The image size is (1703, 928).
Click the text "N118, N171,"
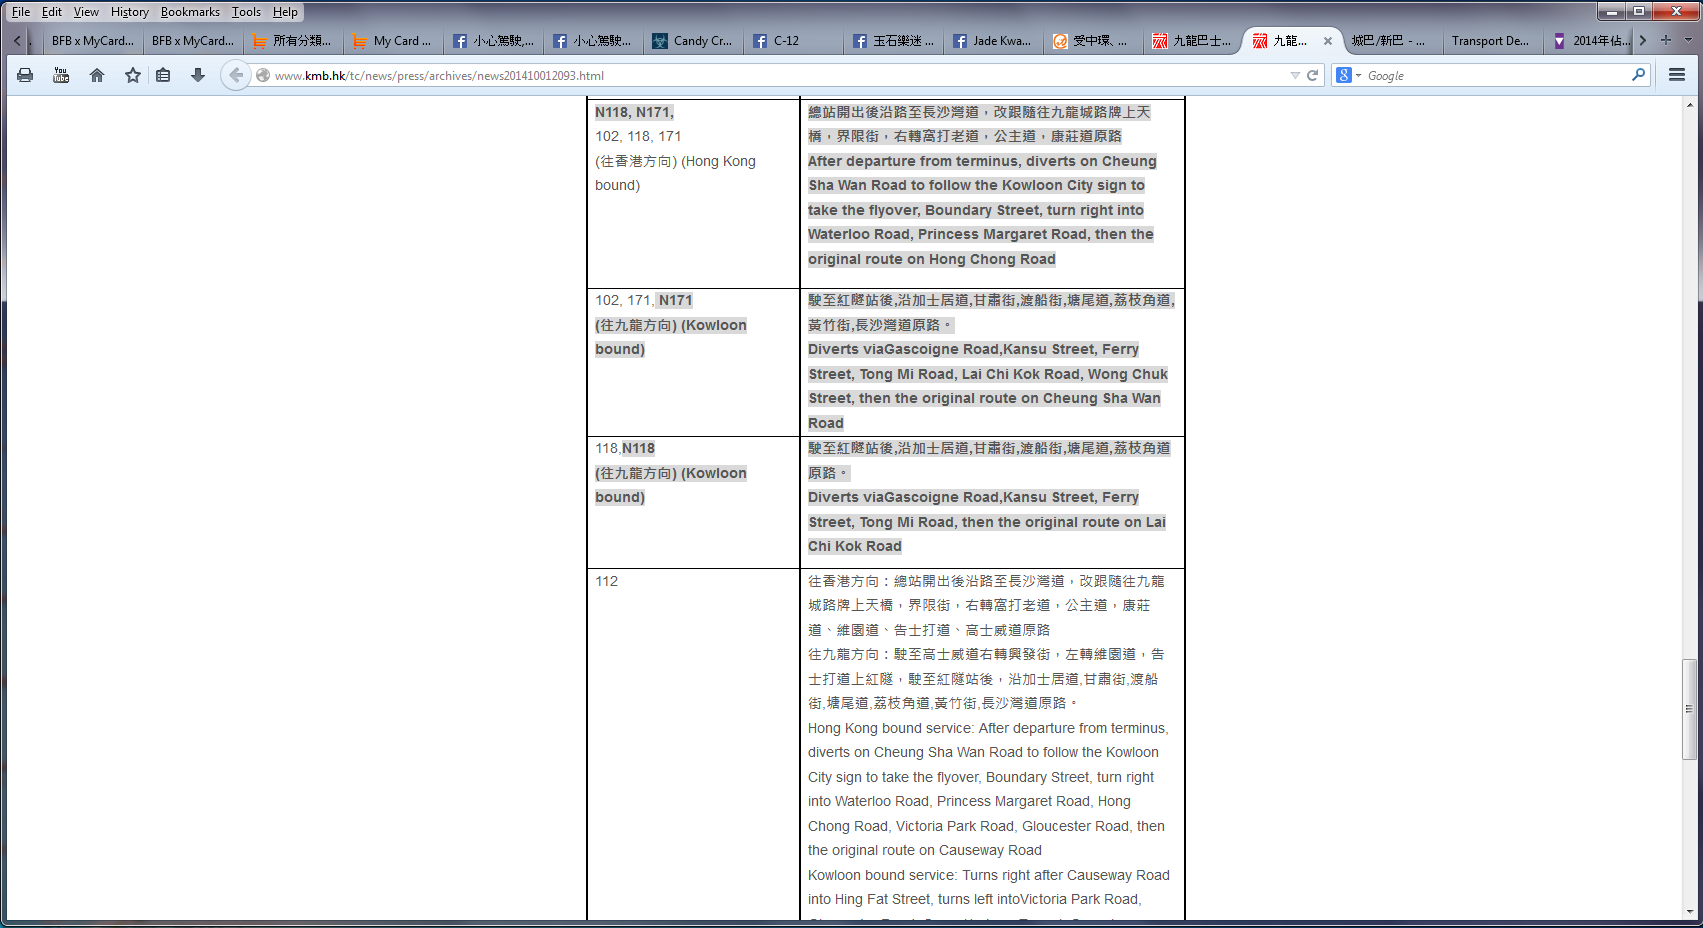point(634,112)
